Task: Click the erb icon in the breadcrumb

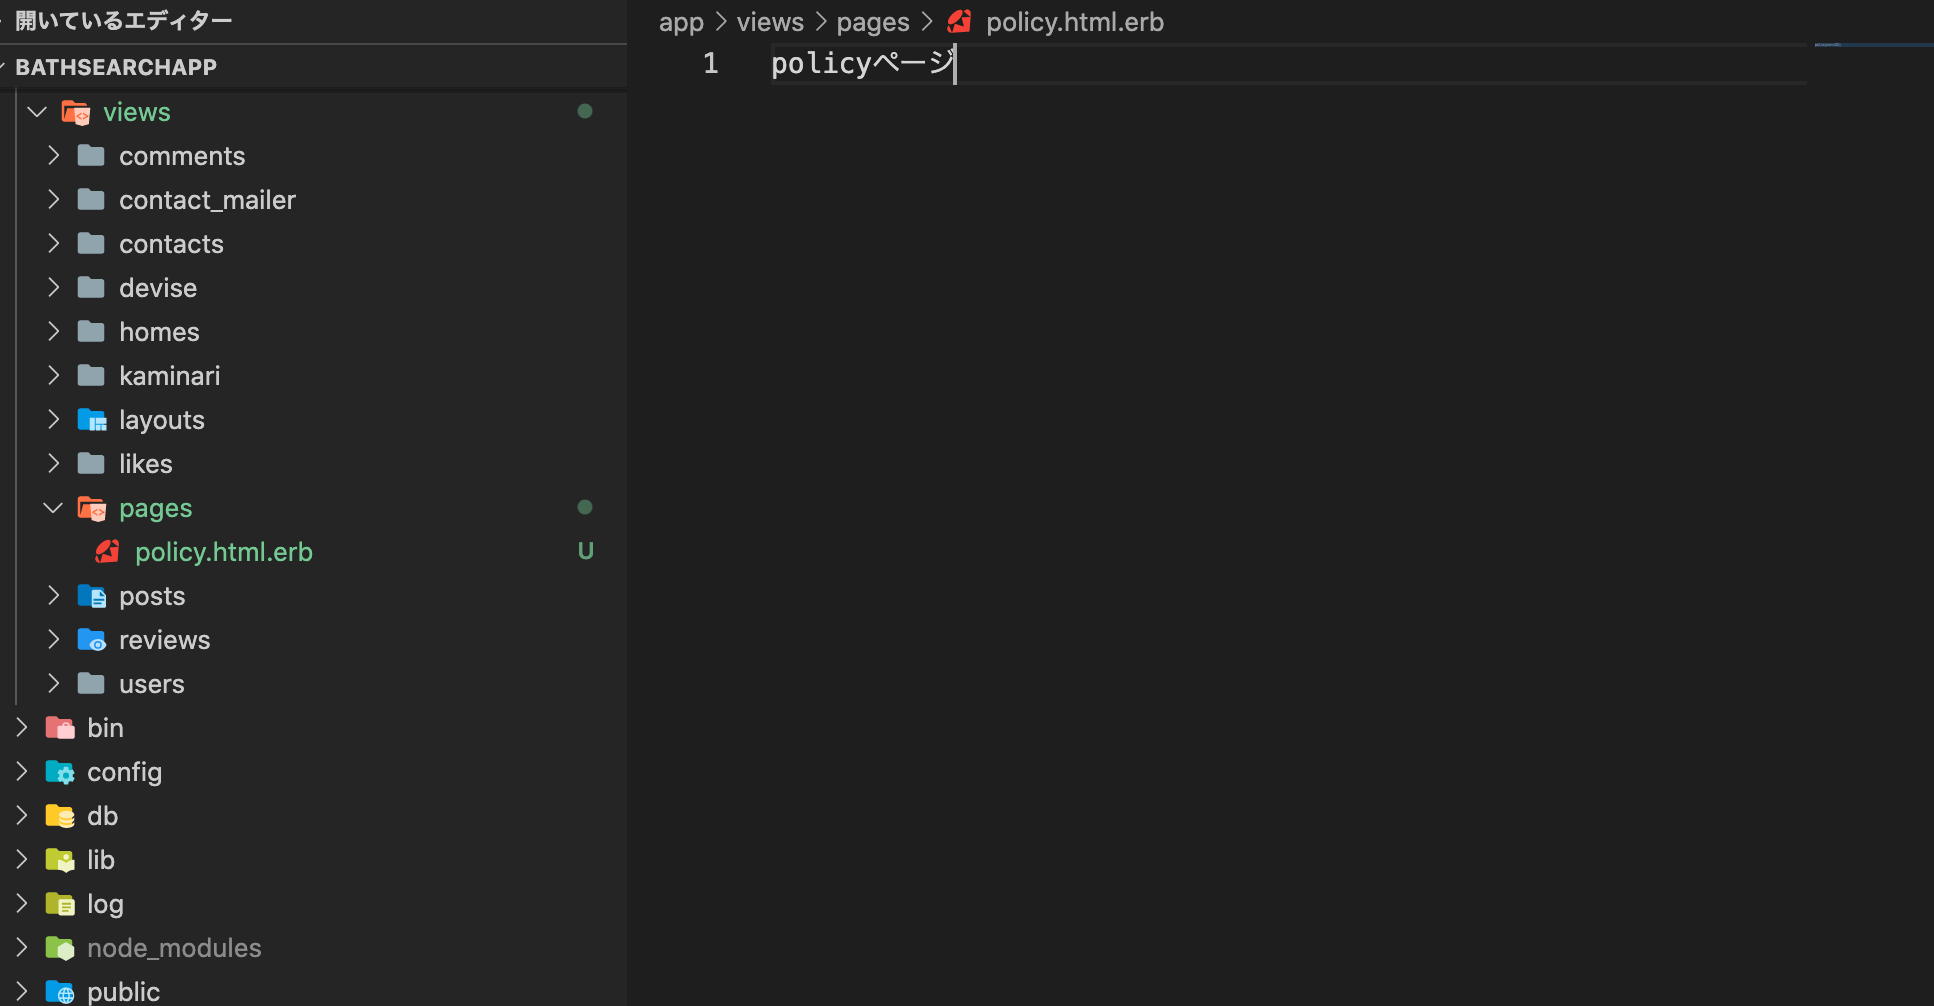Action: pyautogui.click(x=960, y=22)
